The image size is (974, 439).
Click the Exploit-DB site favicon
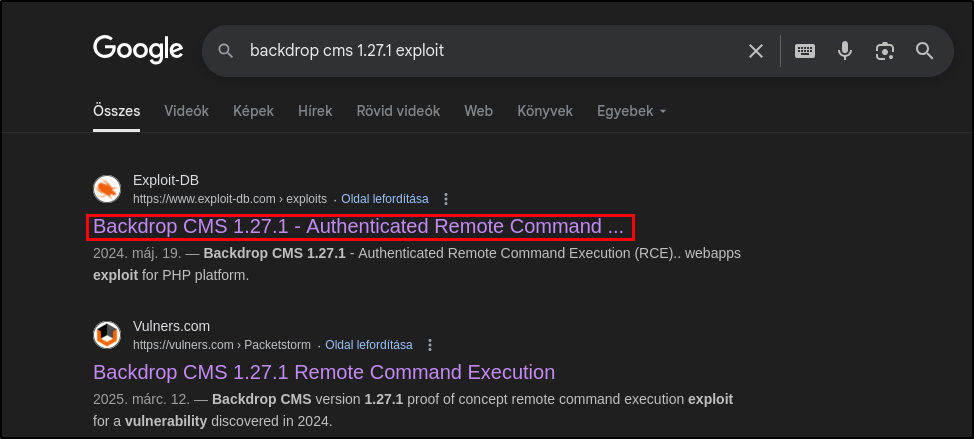(x=107, y=189)
